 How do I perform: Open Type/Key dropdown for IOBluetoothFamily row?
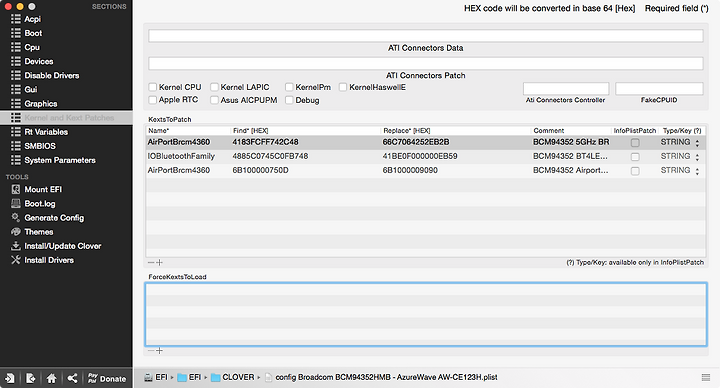tap(697, 157)
